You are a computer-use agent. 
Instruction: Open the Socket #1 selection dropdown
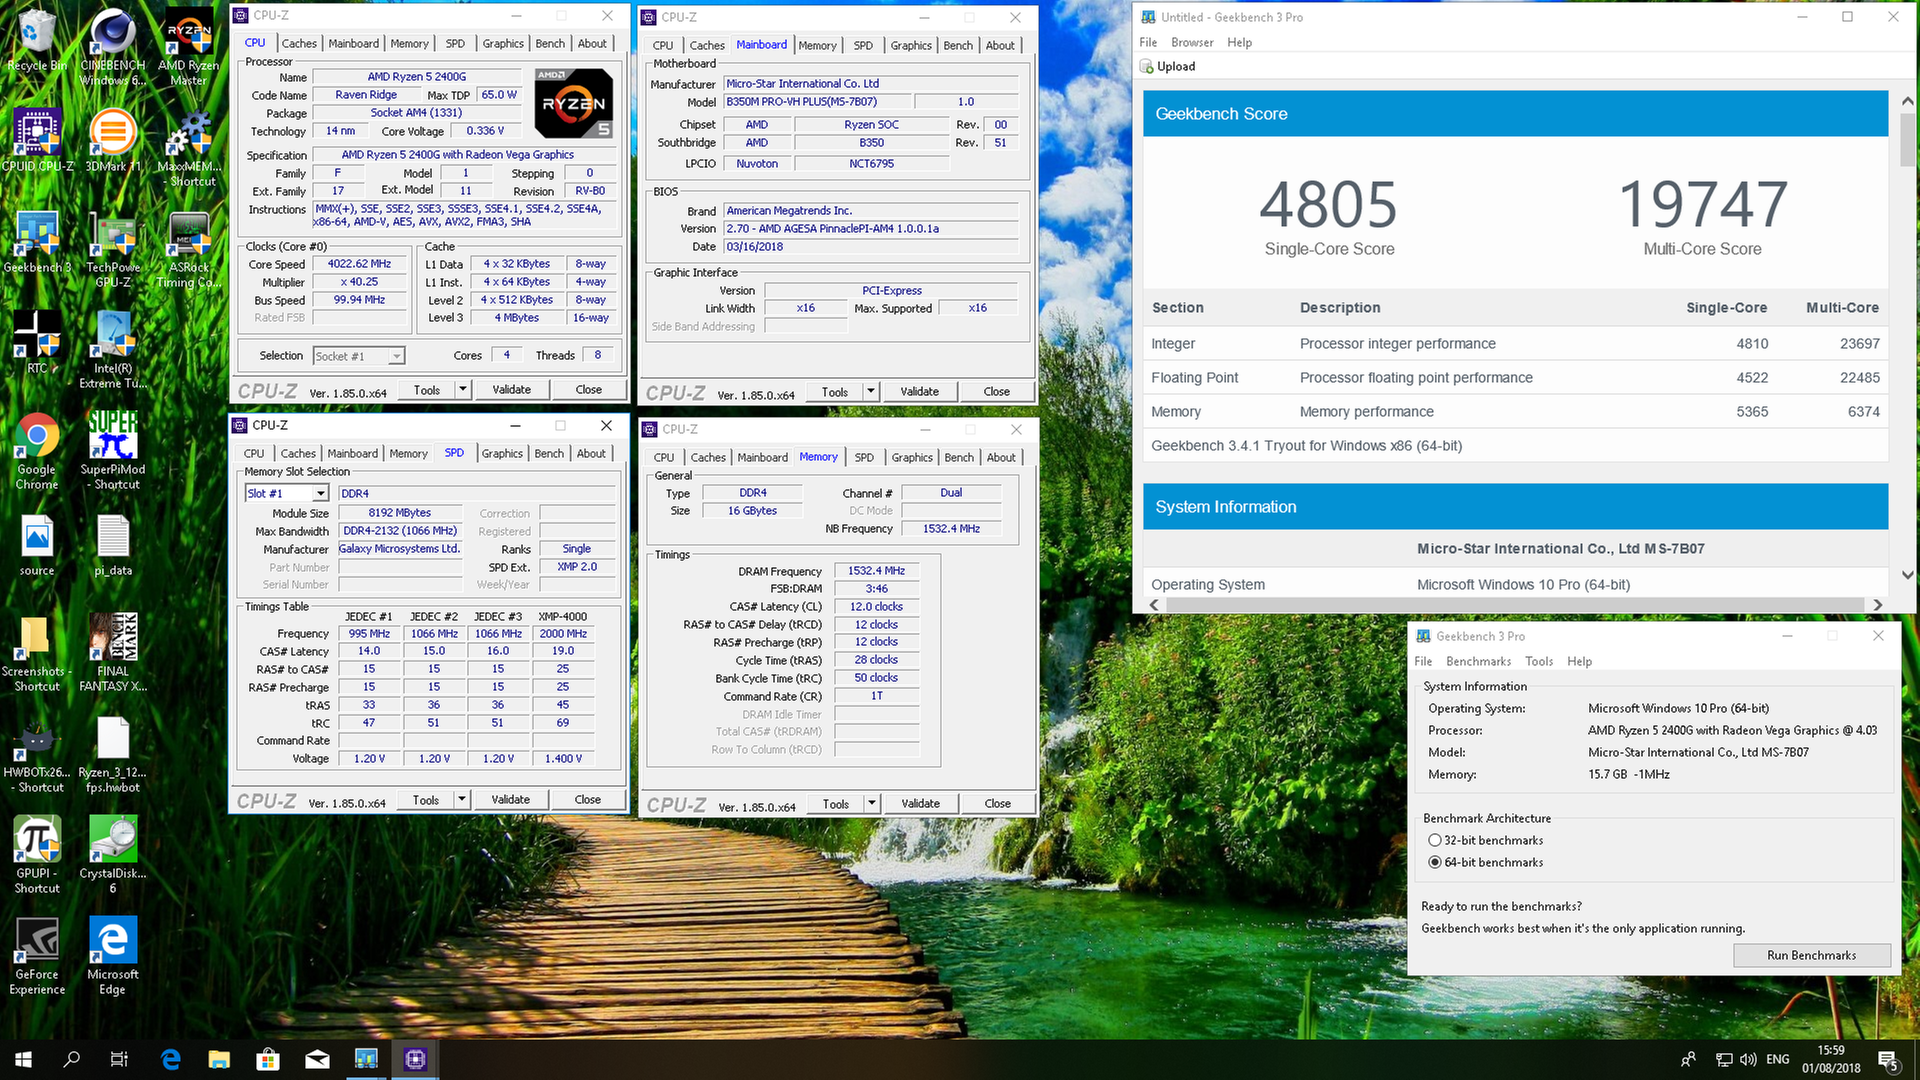coord(359,356)
